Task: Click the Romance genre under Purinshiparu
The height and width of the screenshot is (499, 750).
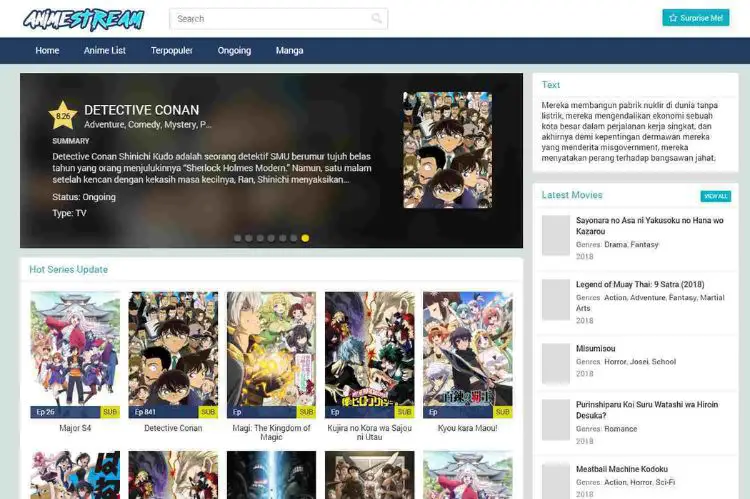Action: click(x=621, y=429)
